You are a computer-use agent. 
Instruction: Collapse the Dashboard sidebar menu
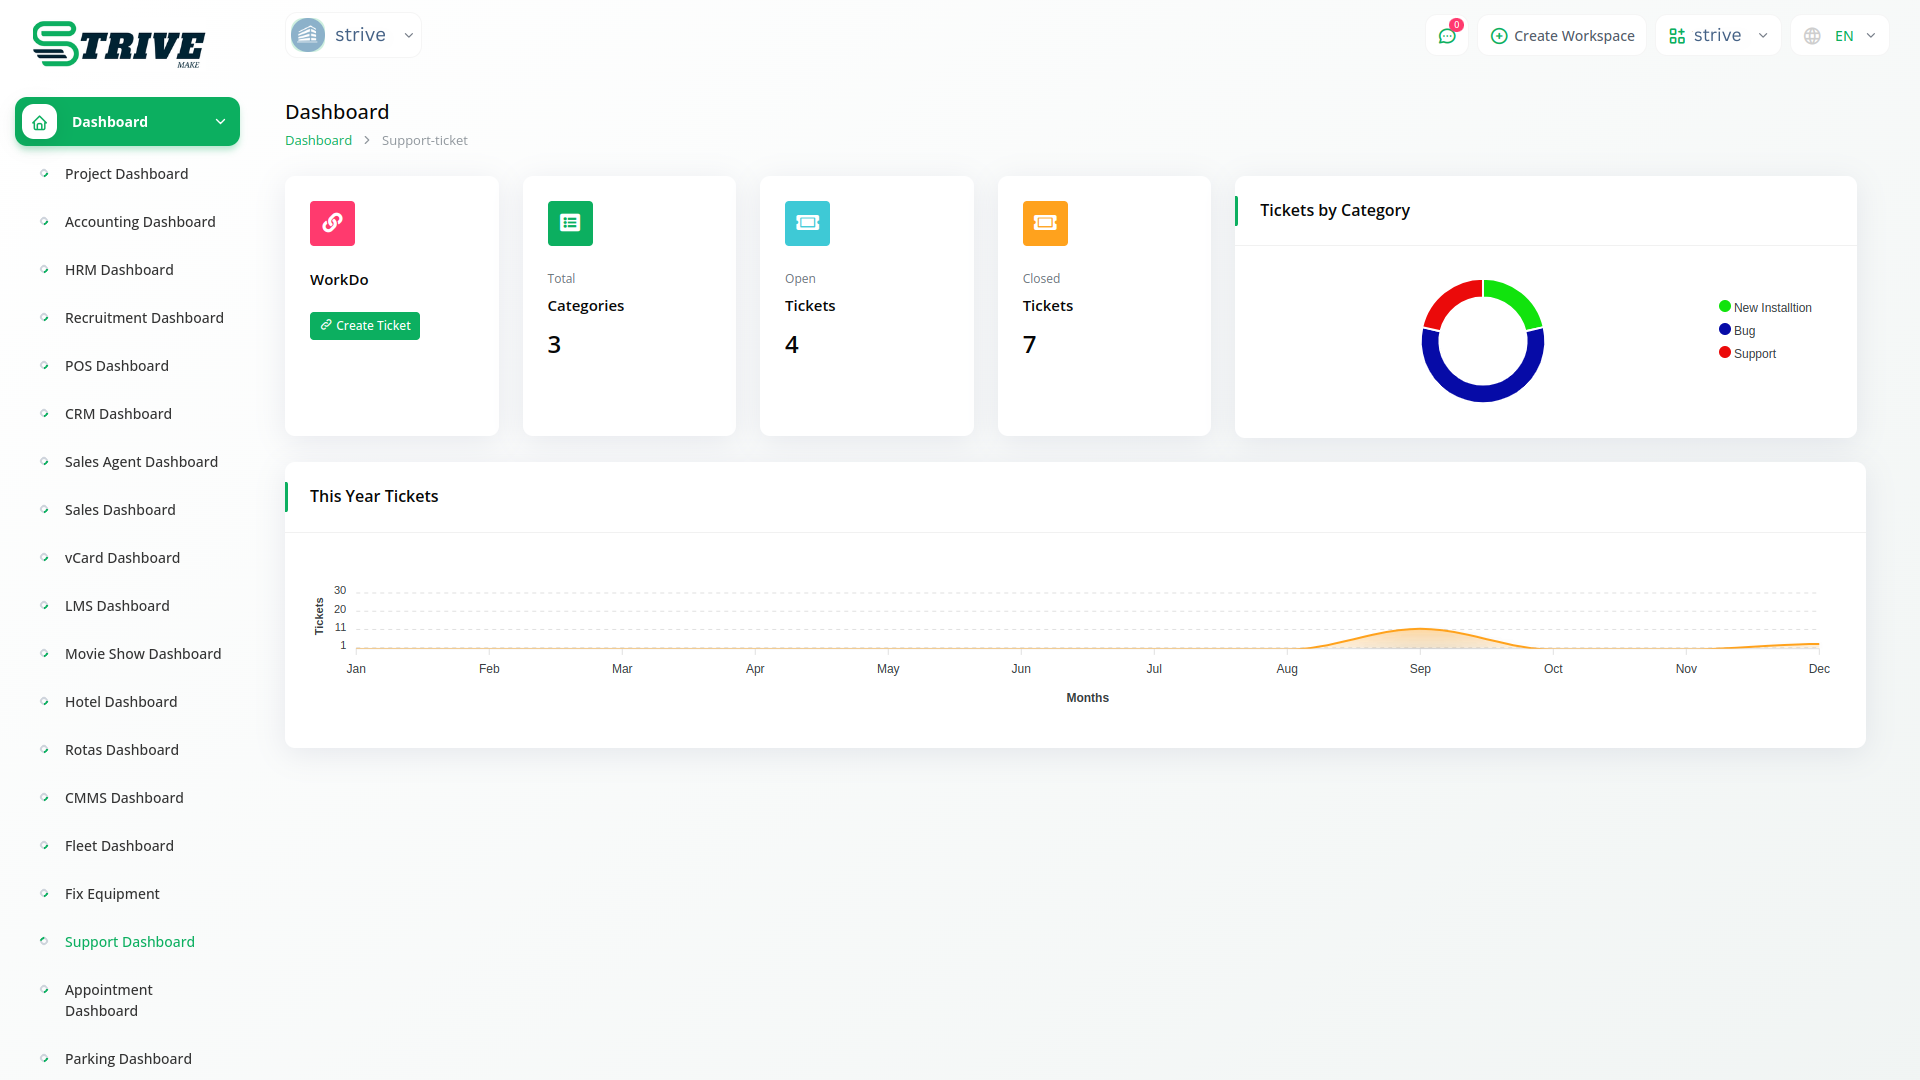point(220,122)
